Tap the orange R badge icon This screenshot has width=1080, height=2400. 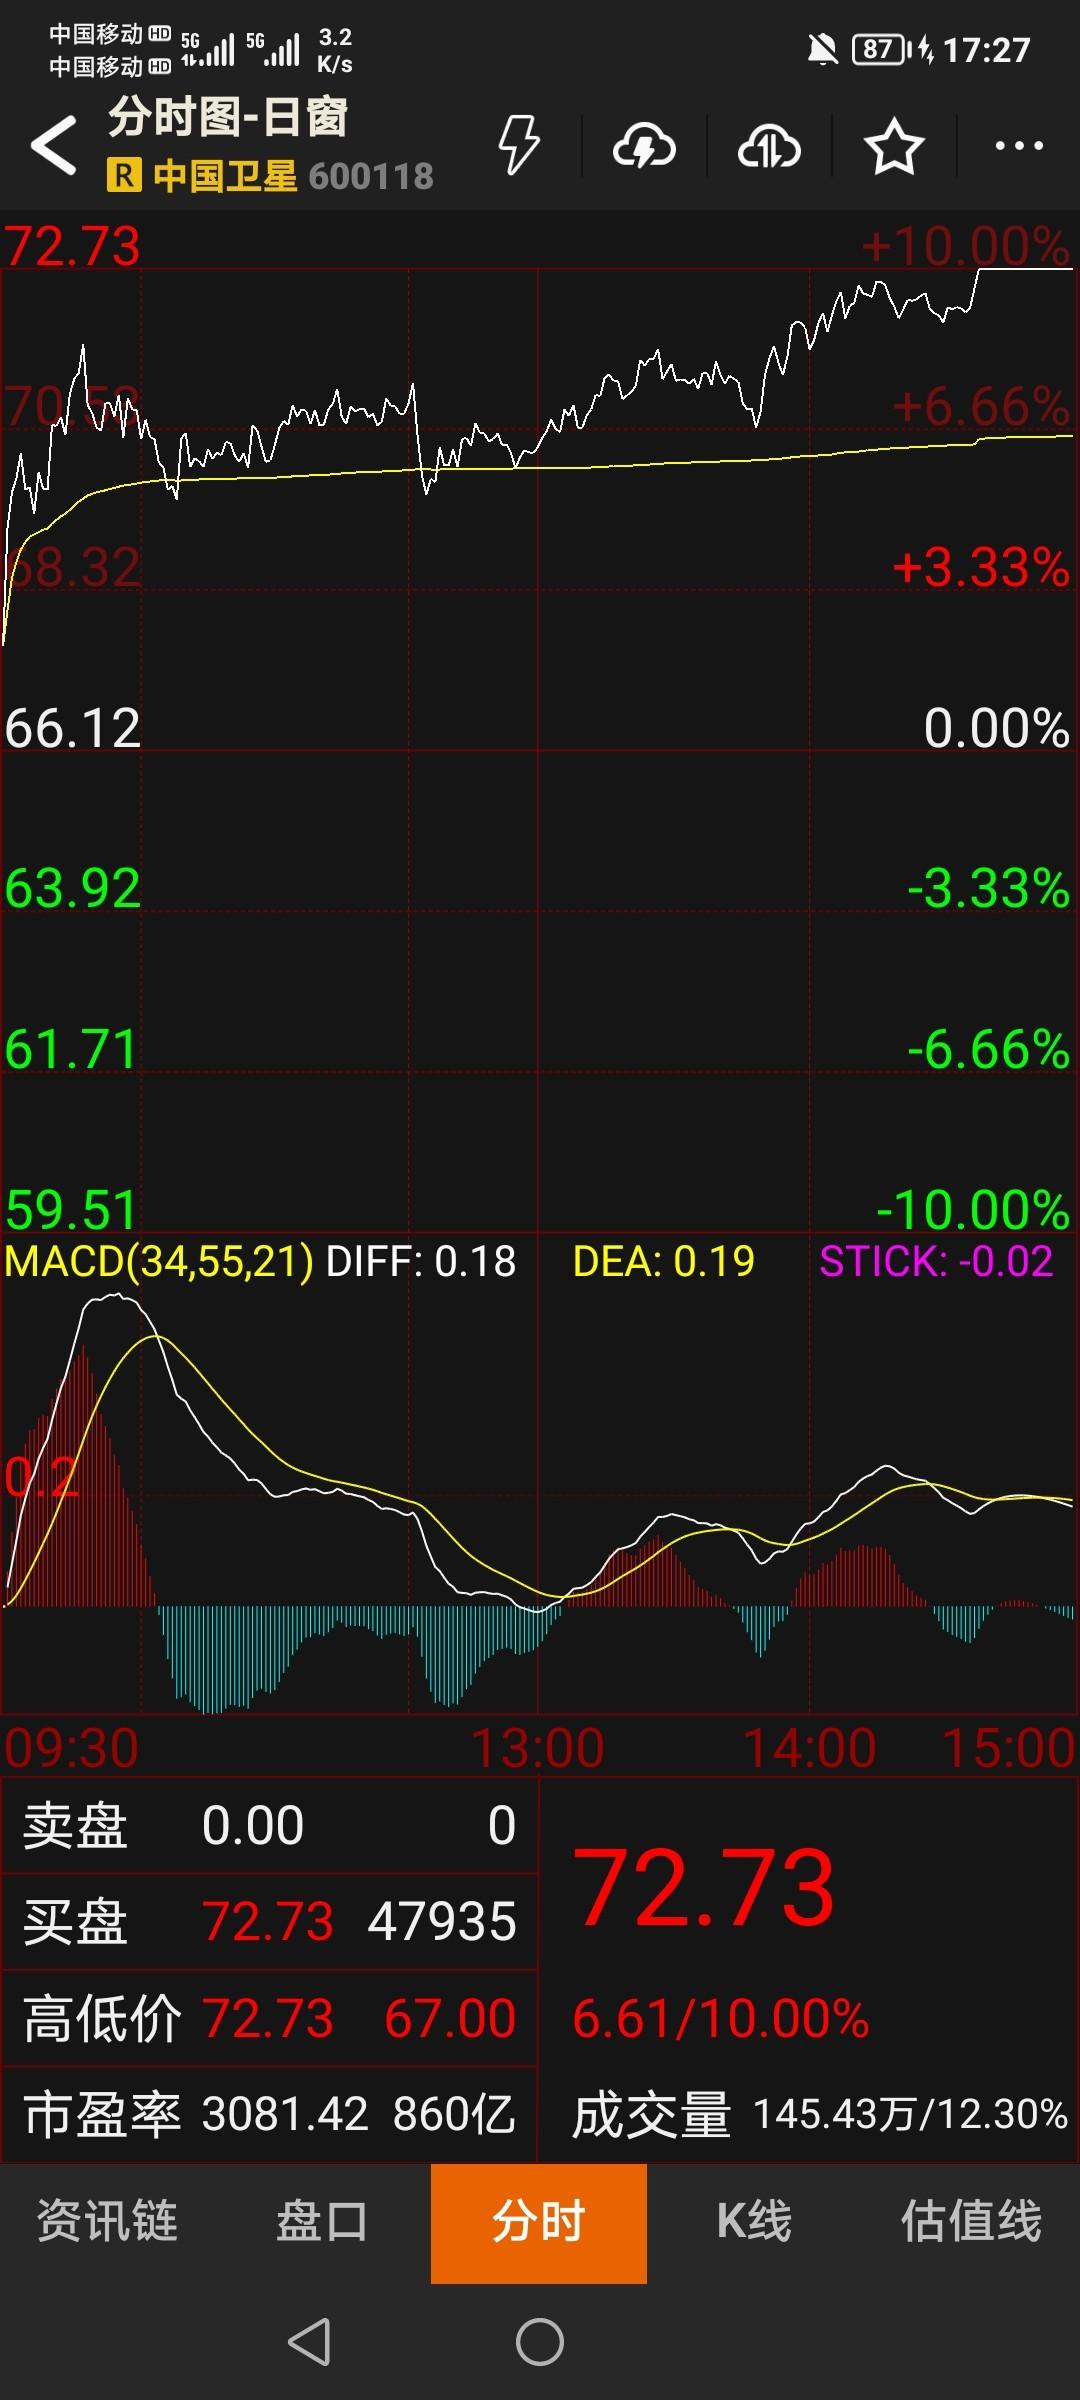coord(124,176)
